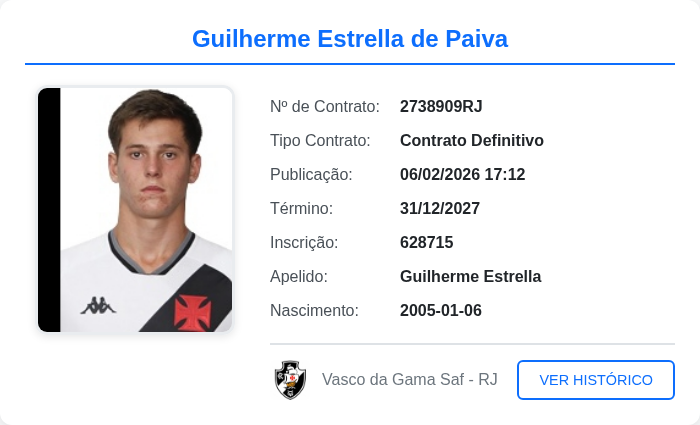This screenshot has width=700, height=425.
Task: Click the Apelido label
Action: 299,276
